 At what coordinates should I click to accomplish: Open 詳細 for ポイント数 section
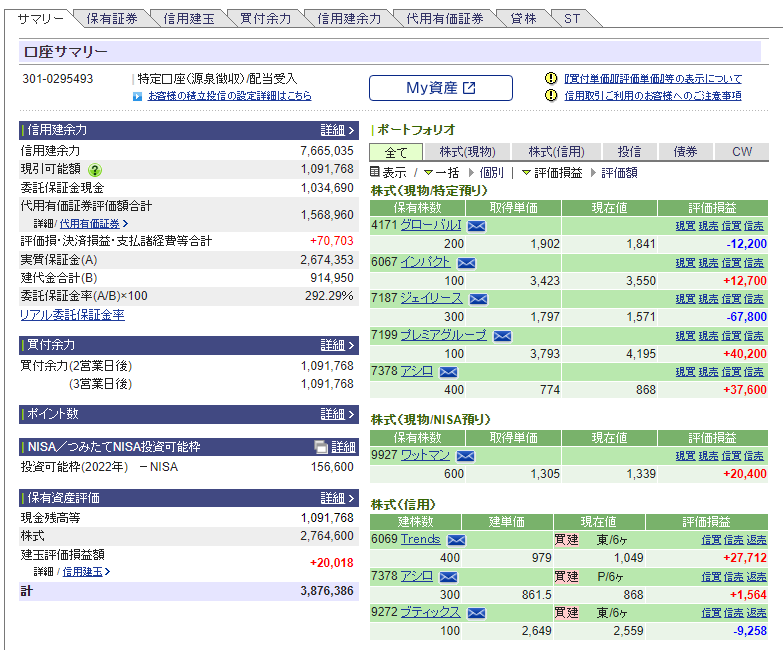pos(338,414)
